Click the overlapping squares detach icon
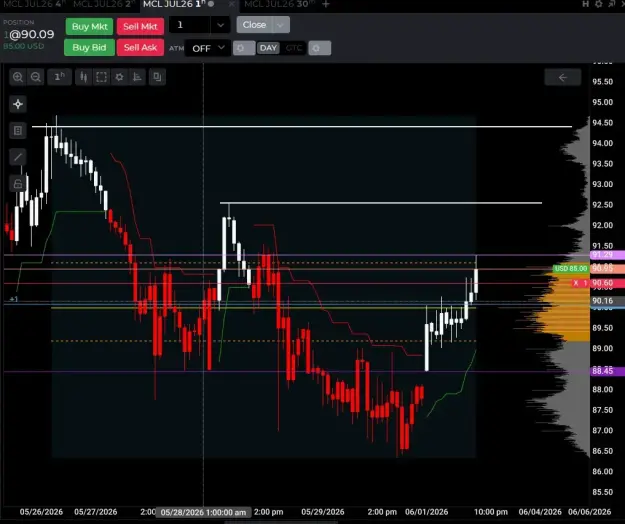The height and width of the screenshot is (524, 625). point(157,77)
